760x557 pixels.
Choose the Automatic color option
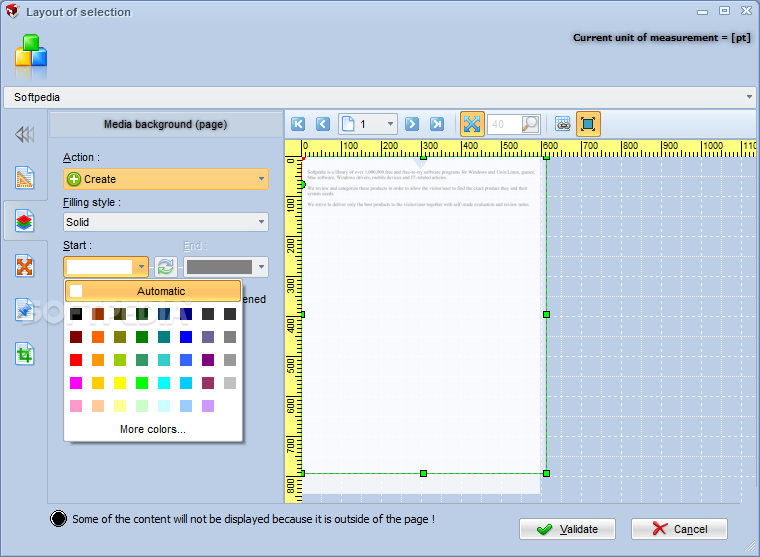pyautogui.click(x=153, y=291)
